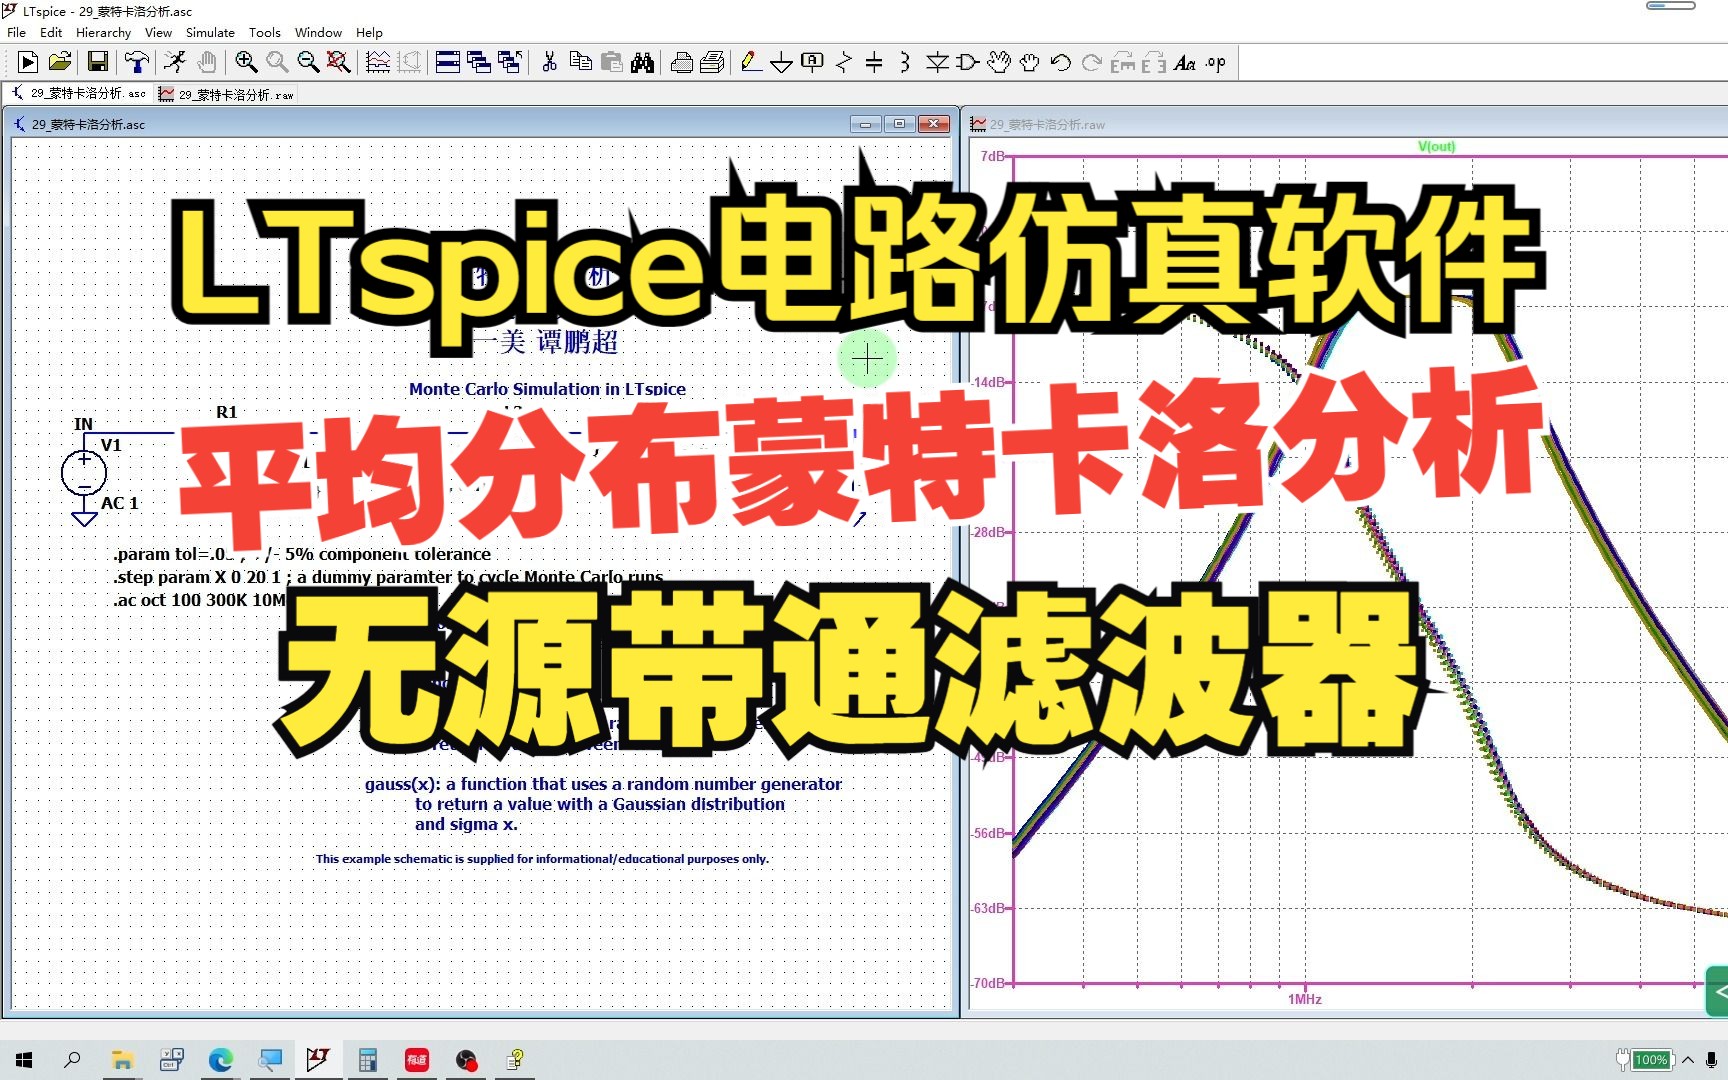This screenshot has height=1080, width=1728.
Task: Open Find with the binoculars icon
Action: (642, 63)
